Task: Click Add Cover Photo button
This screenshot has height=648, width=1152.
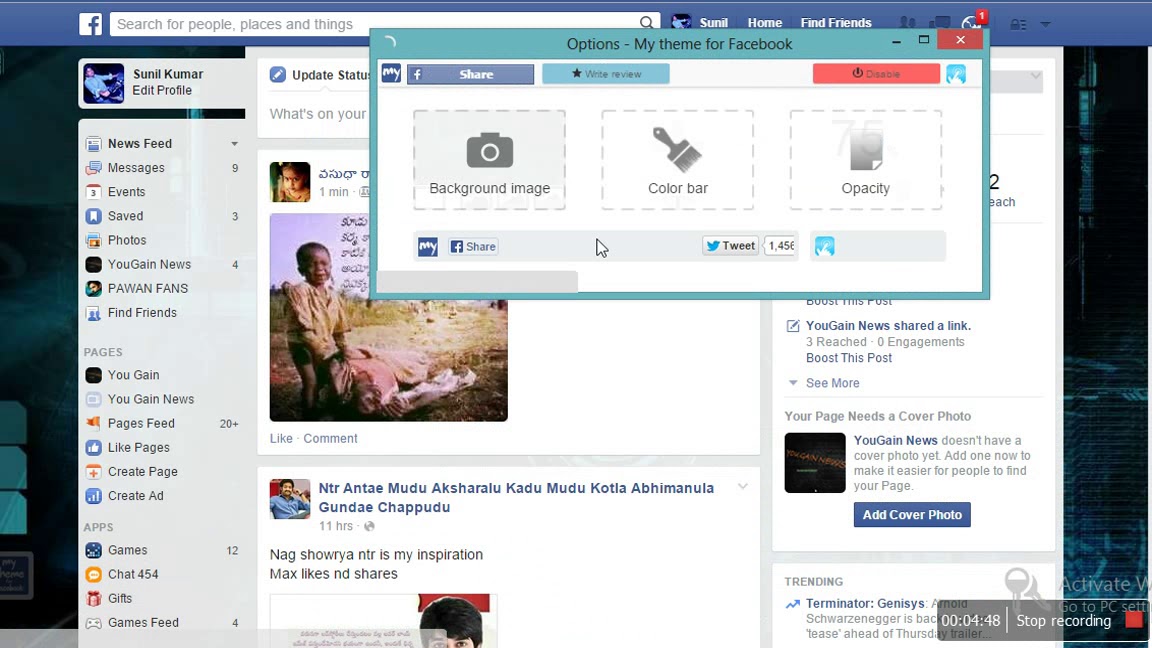Action: pos(912,514)
